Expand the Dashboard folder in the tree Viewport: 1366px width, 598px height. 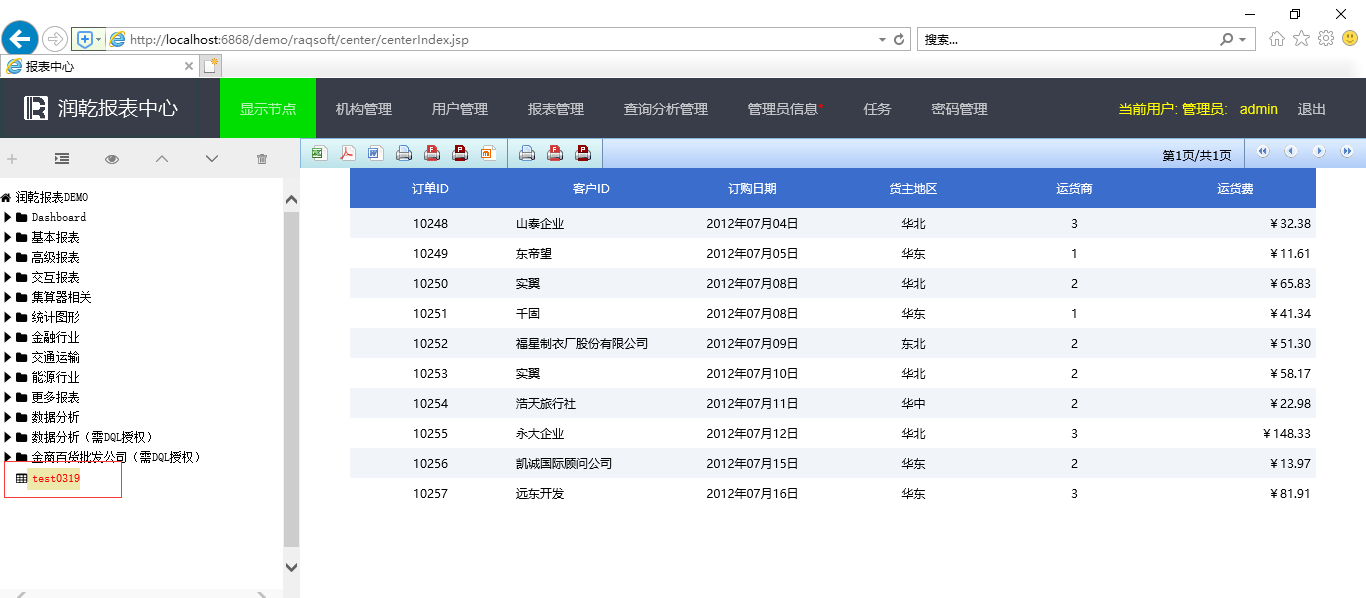9,217
